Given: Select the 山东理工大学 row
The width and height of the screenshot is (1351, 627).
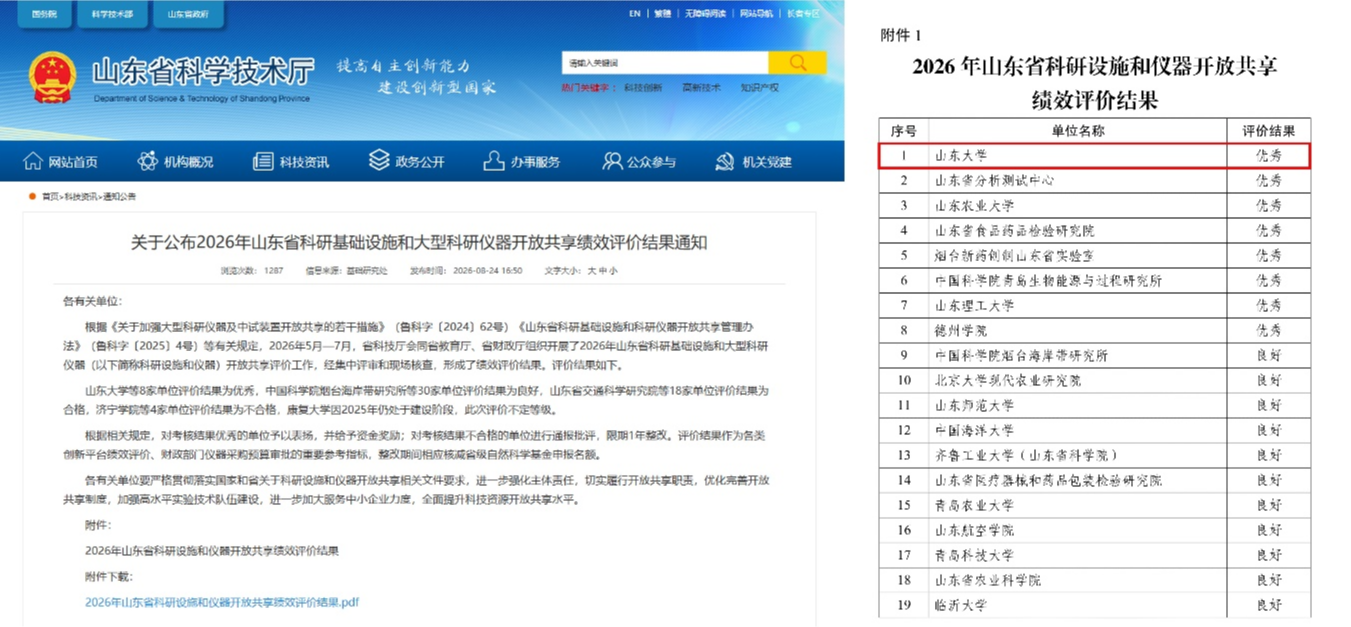Looking at the screenshot, I should point(1095,306).
